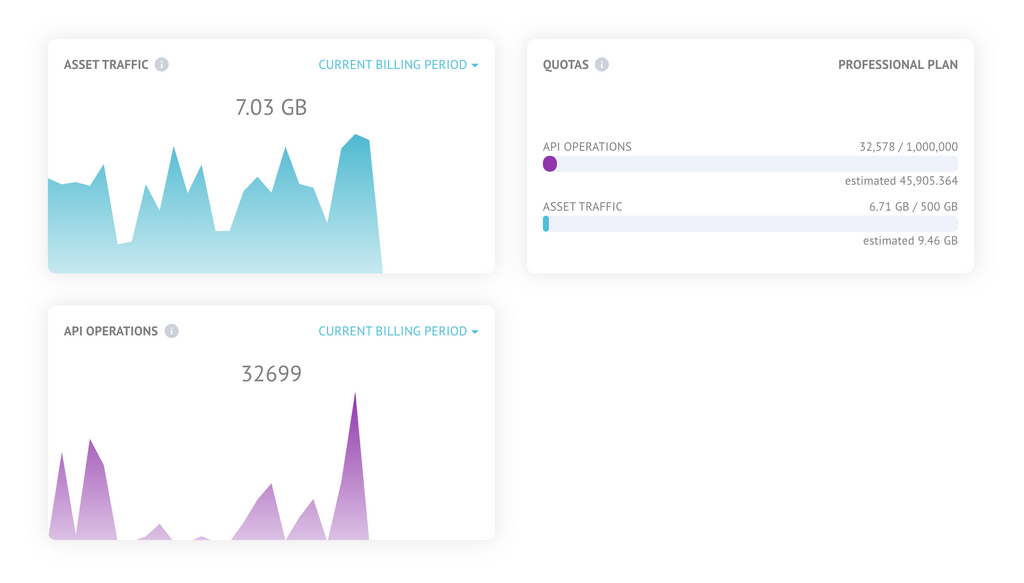This screenshot has width=1024, height=583.
Task: Click the 6.71 GB / 500 GB usage text
Action: click(913, 207)
